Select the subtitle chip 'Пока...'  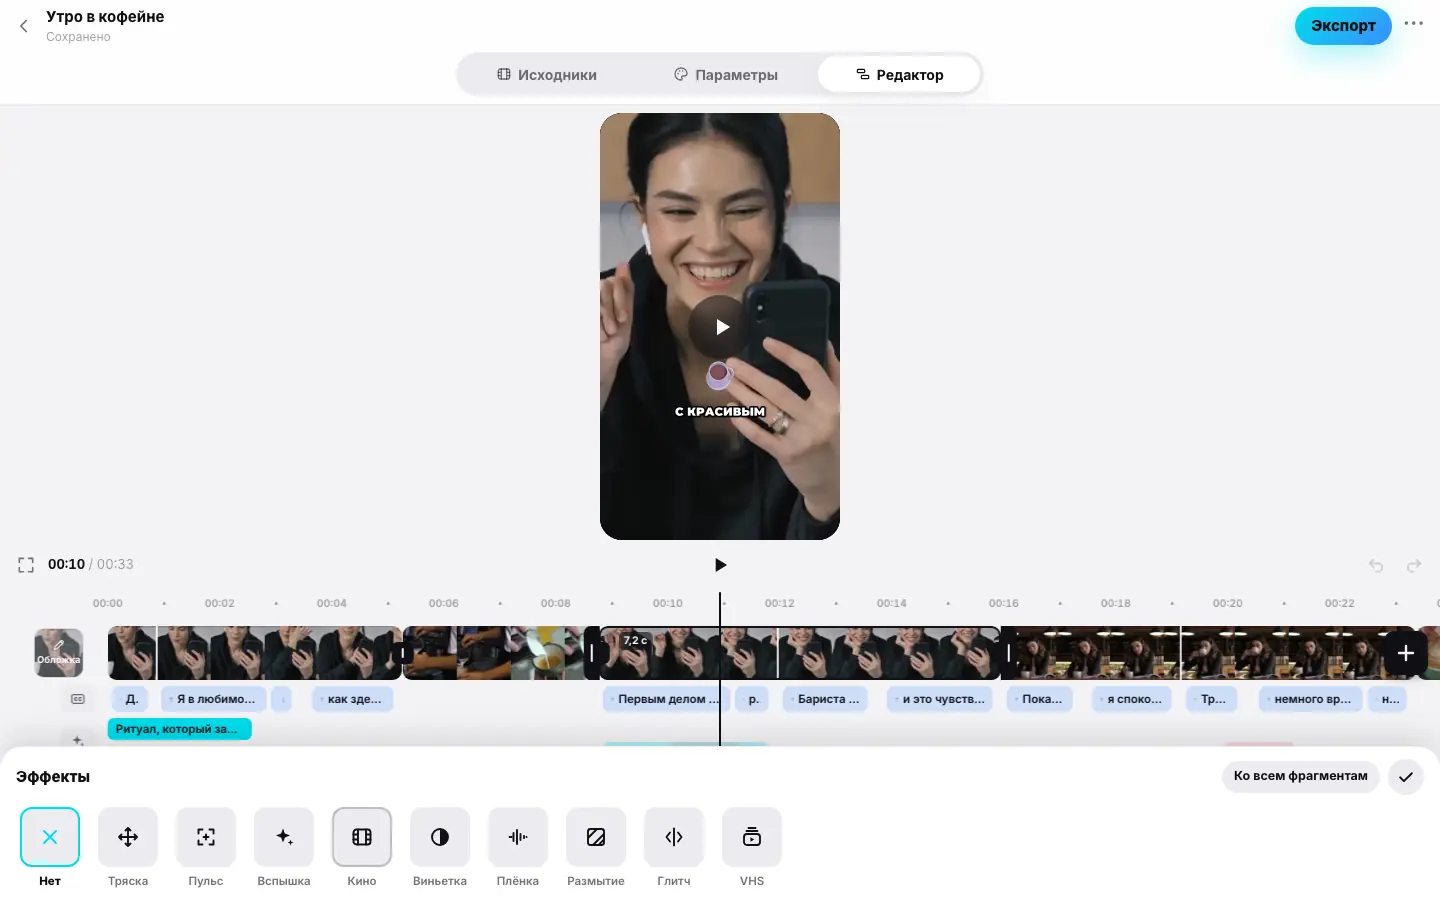click(x=1040, y=699)
